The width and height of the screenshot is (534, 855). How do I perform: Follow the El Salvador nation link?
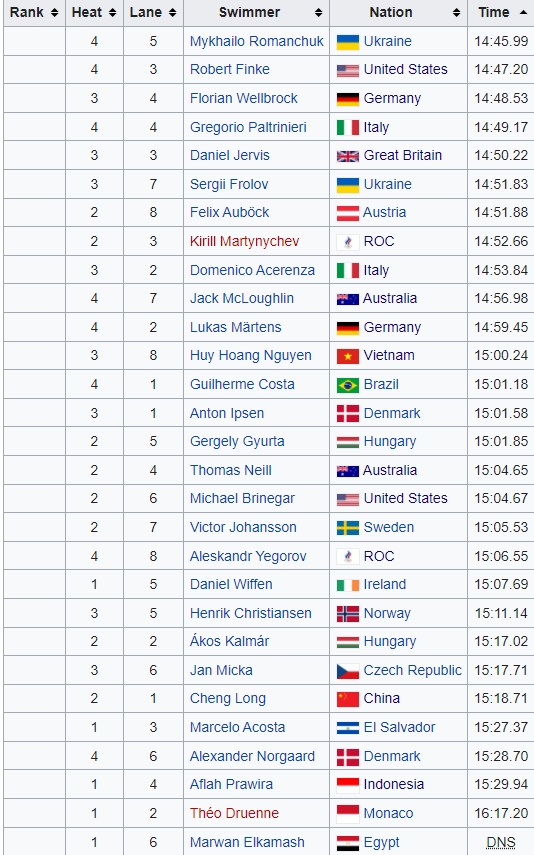[399, 727]
